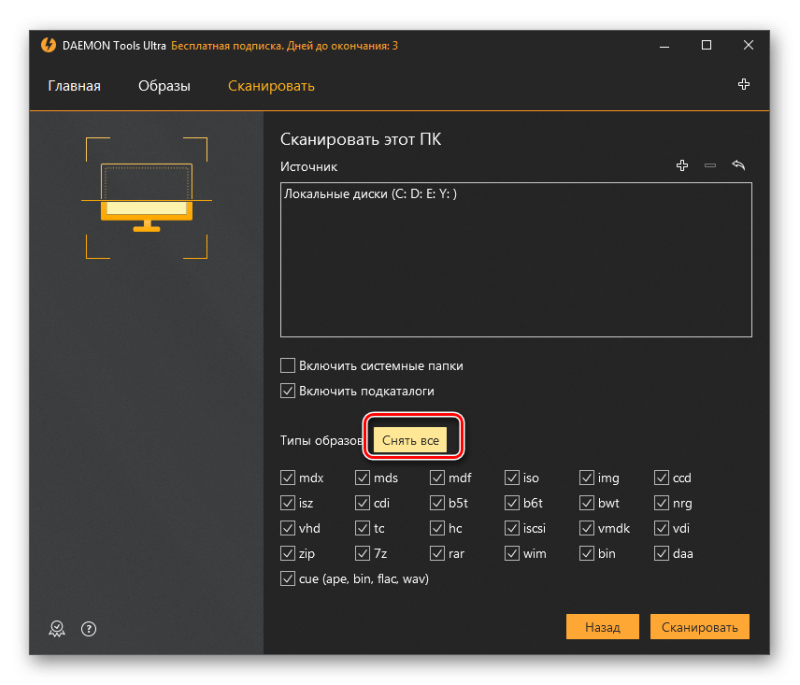Uncheck the mds image type
The height and width of the screenshot is (685, 800).
pos(362,478)
